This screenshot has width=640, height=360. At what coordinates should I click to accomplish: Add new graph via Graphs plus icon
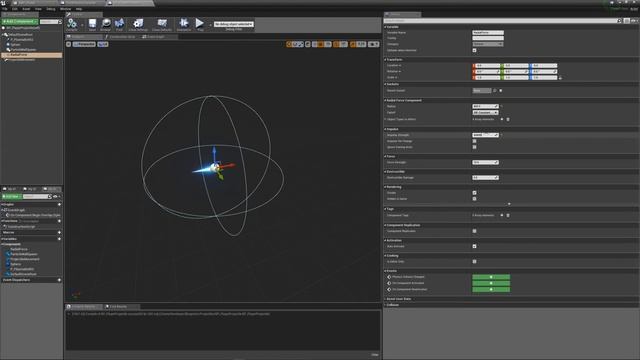pos(59,204)
